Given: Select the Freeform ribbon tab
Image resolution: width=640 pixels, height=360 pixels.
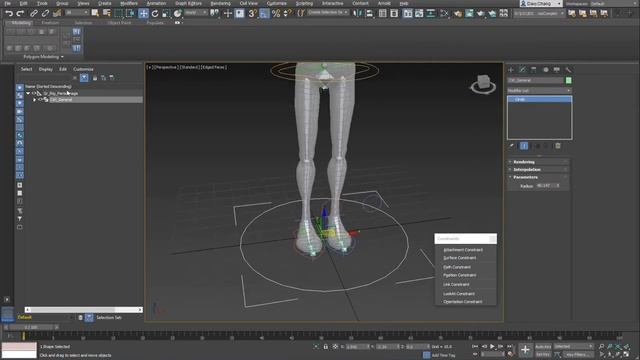Looking at the screenshot, I should pyautogui.click(x=50, y=23).
